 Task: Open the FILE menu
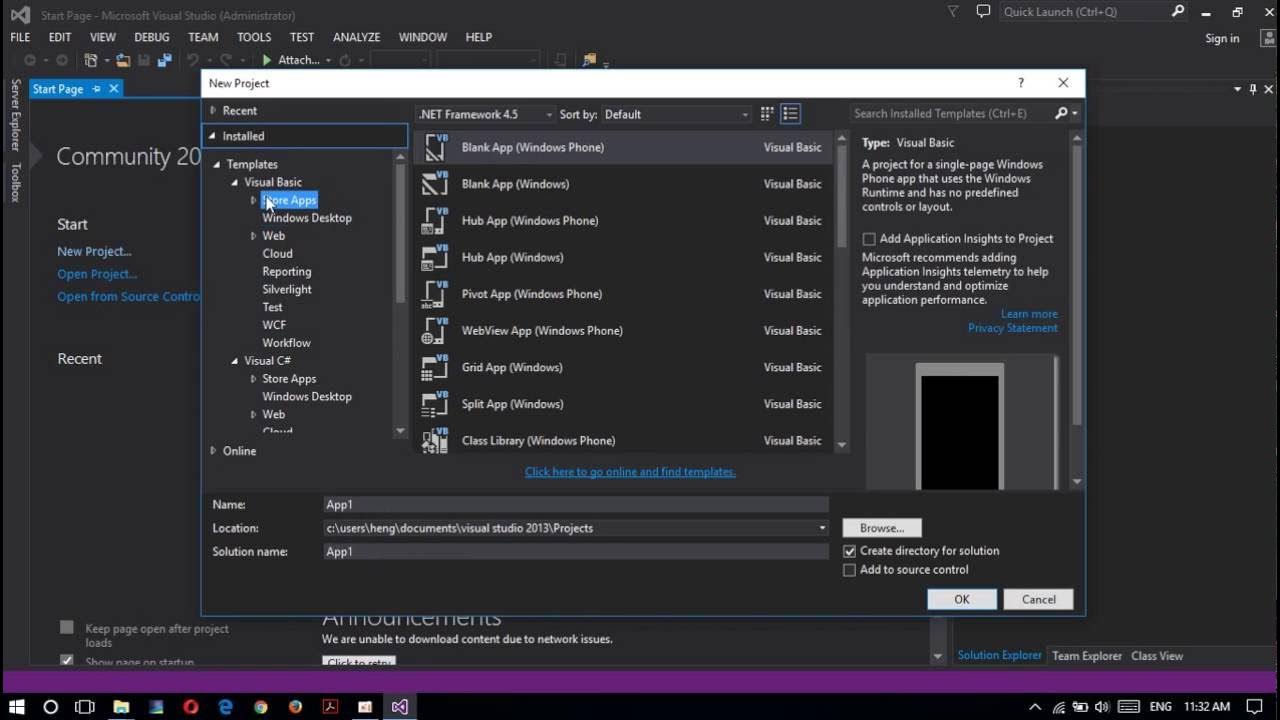coord(20,37)
